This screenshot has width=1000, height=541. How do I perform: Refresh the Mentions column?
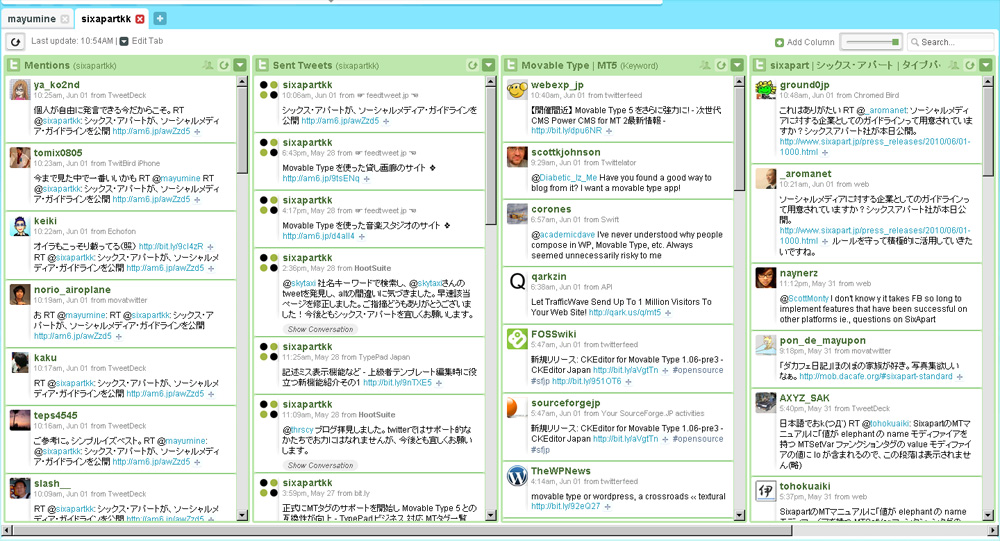tap(224, 65)
